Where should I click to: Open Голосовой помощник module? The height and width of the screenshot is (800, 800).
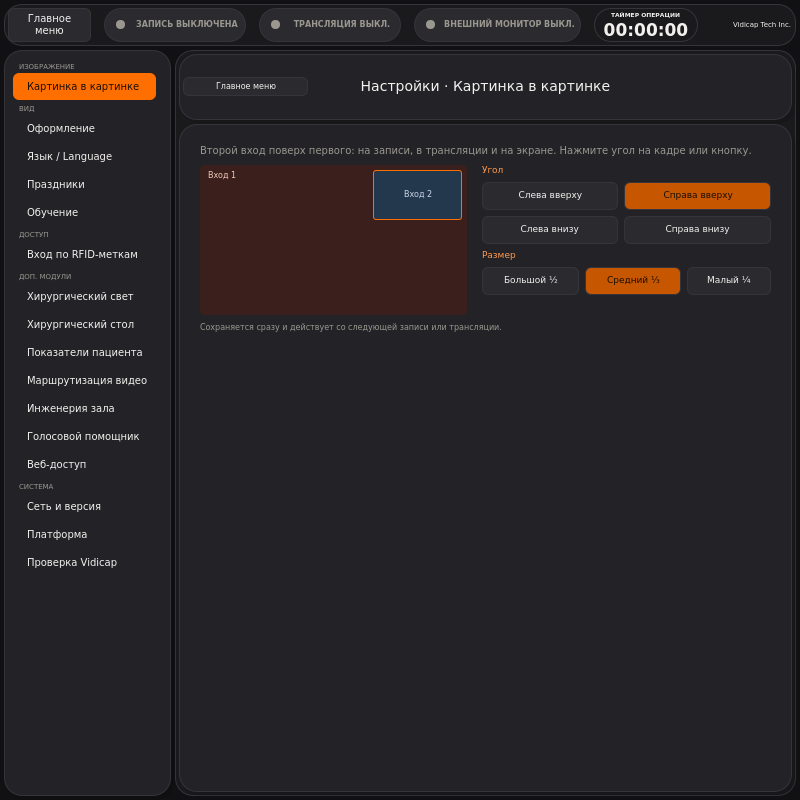[85, 437]
